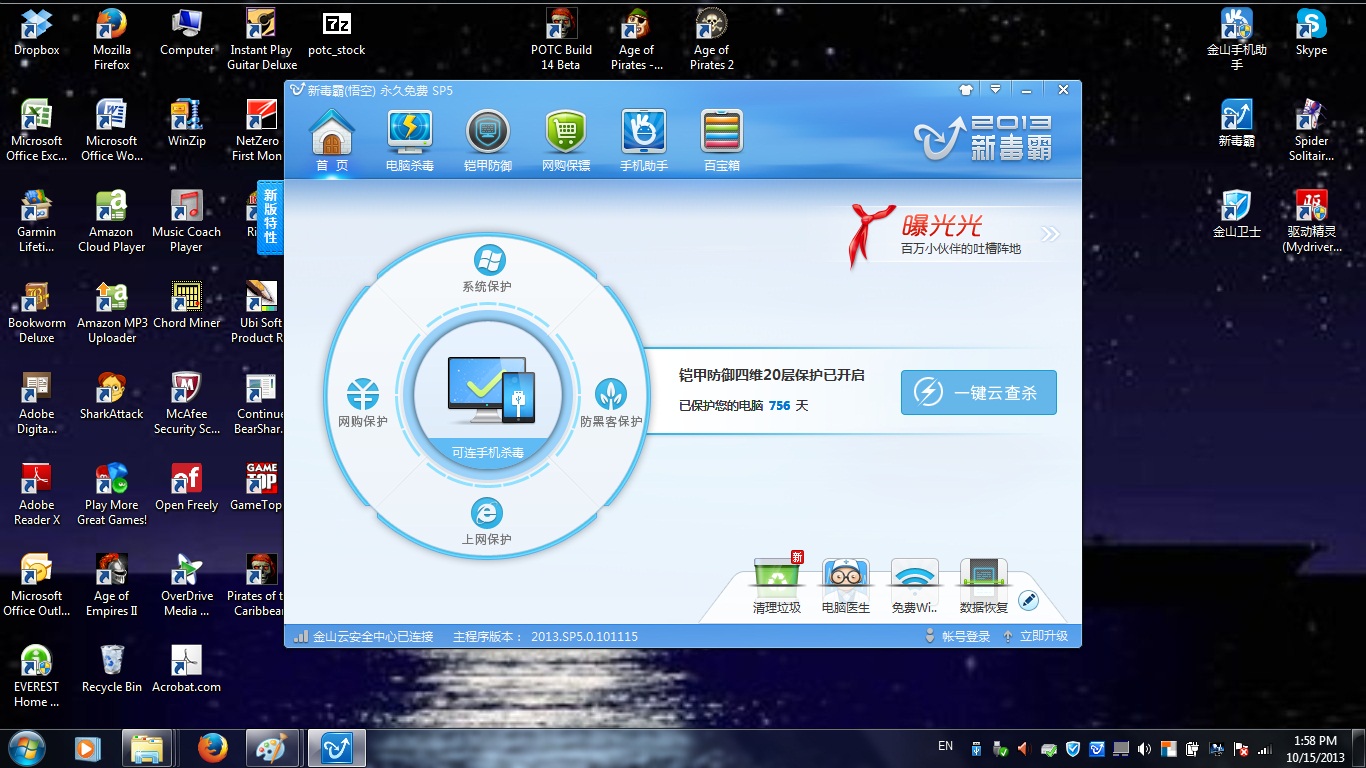Viewport: 1366px width, 768px height.
Task: Launch 数据恢复 data recovery tool
Action: (x=983, y=587)
